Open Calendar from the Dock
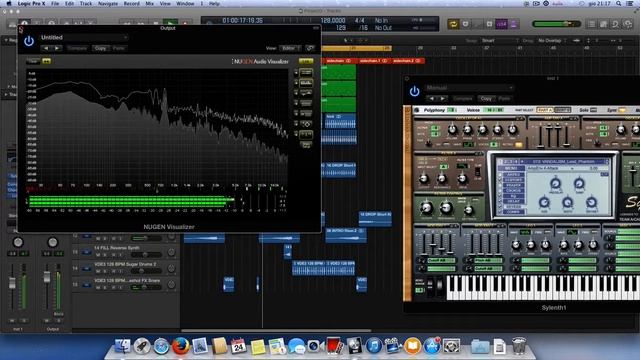 239,346
